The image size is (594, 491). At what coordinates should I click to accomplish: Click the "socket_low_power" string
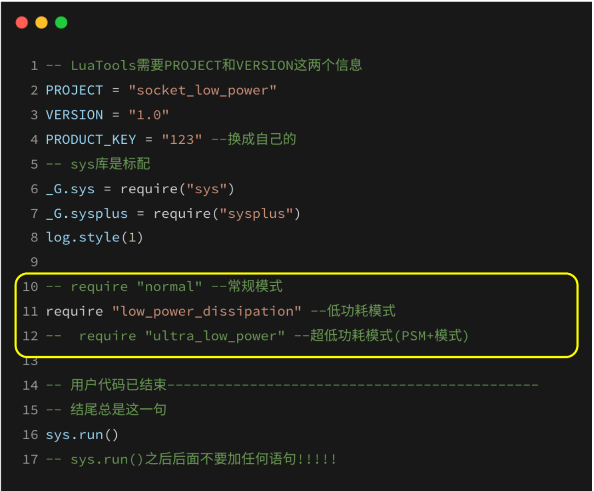[x=202, y=91]
